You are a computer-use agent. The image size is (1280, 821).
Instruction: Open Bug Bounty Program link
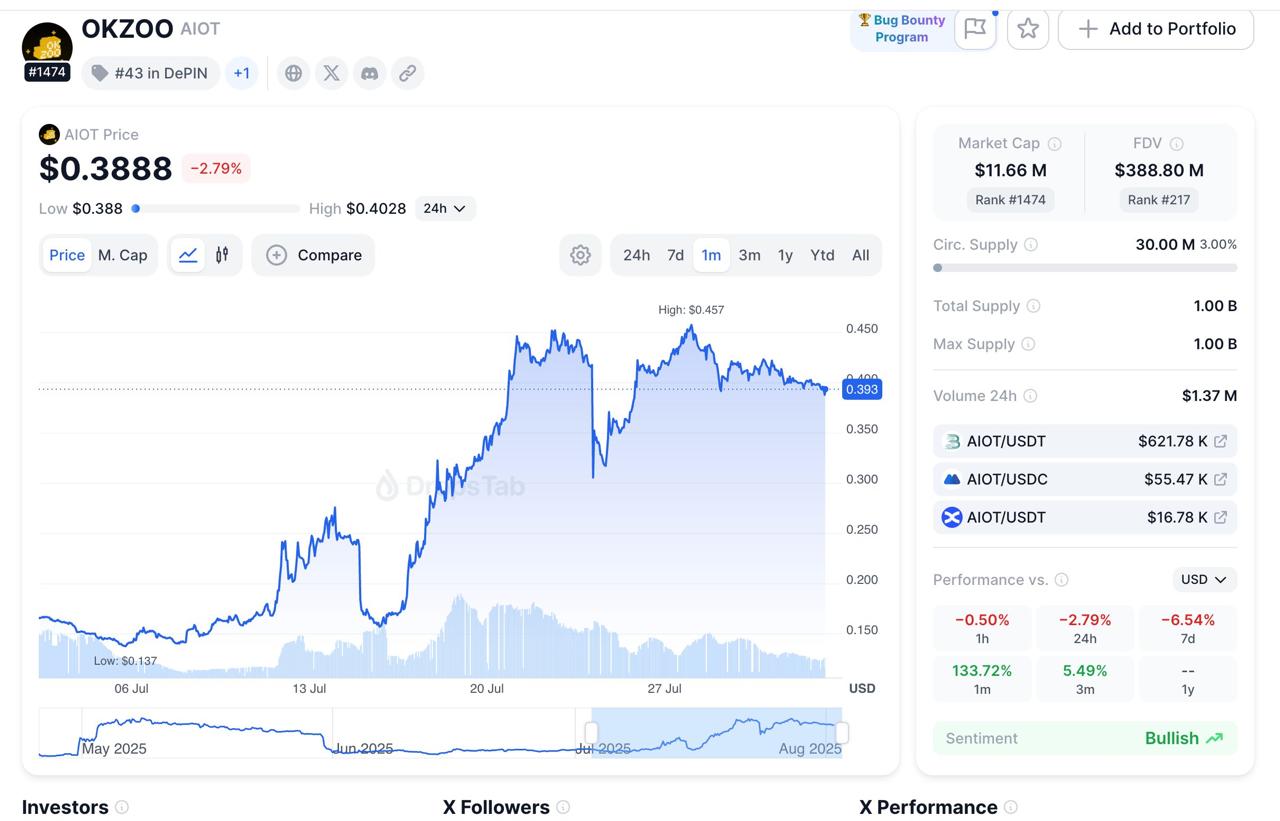click(902, 29)
